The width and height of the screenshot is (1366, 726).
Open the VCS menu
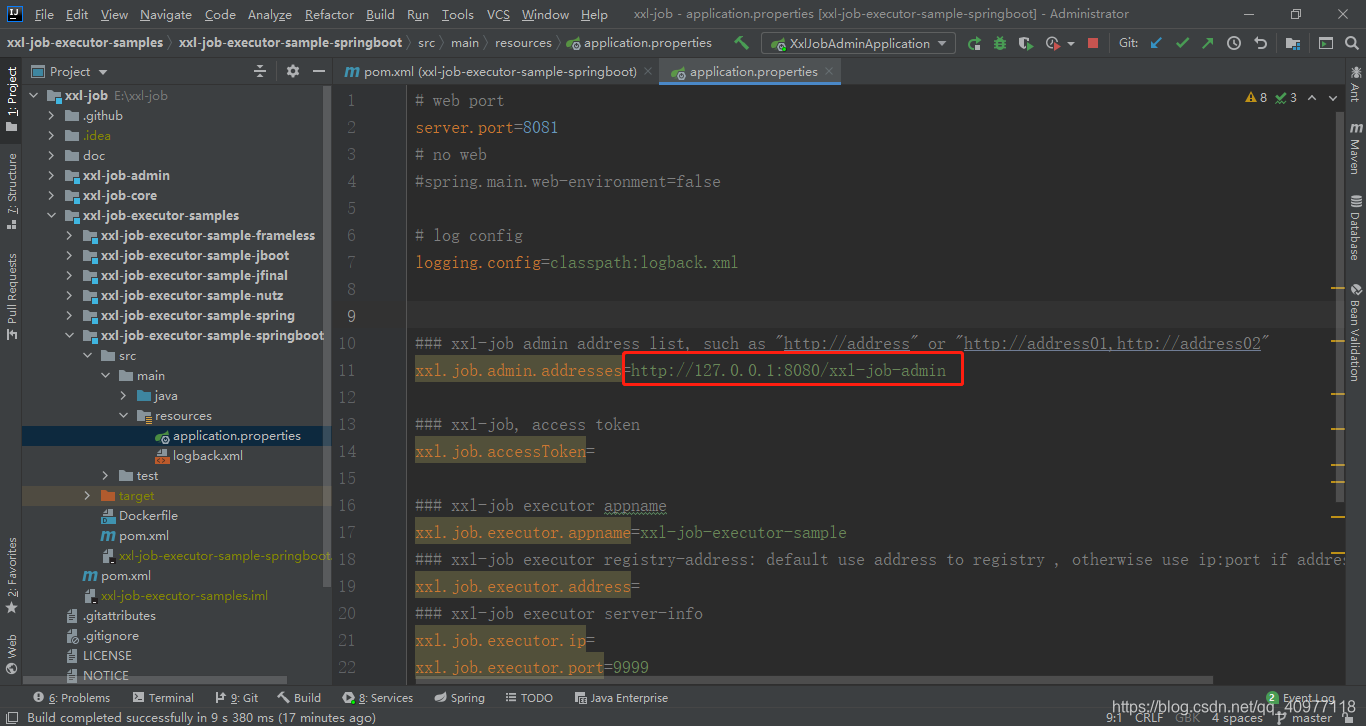498,14
